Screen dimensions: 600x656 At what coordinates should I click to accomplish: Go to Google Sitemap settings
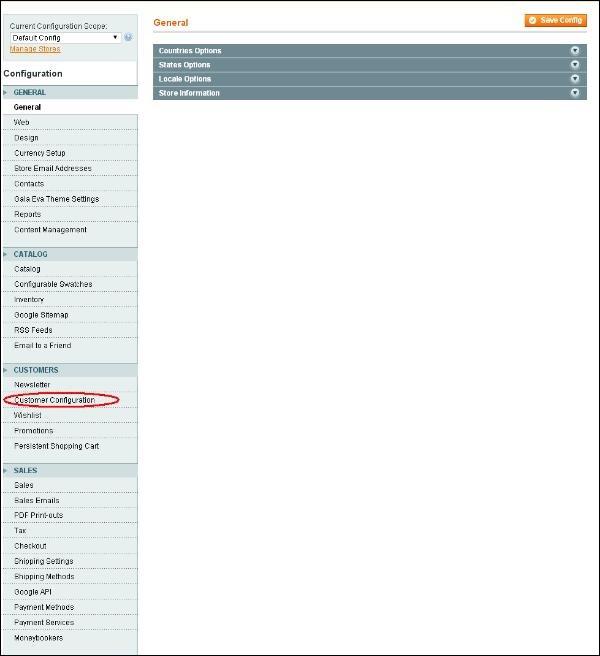[41, 315]
